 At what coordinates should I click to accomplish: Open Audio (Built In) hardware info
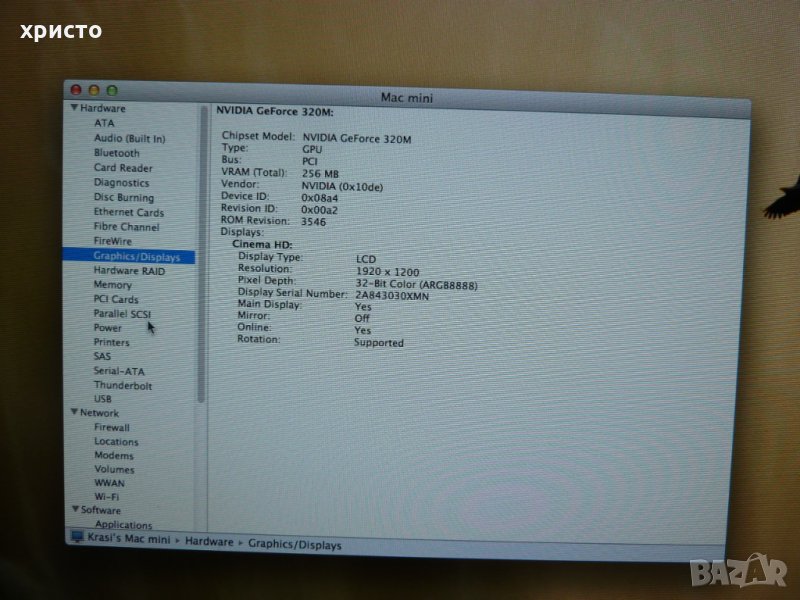(129, 138)
